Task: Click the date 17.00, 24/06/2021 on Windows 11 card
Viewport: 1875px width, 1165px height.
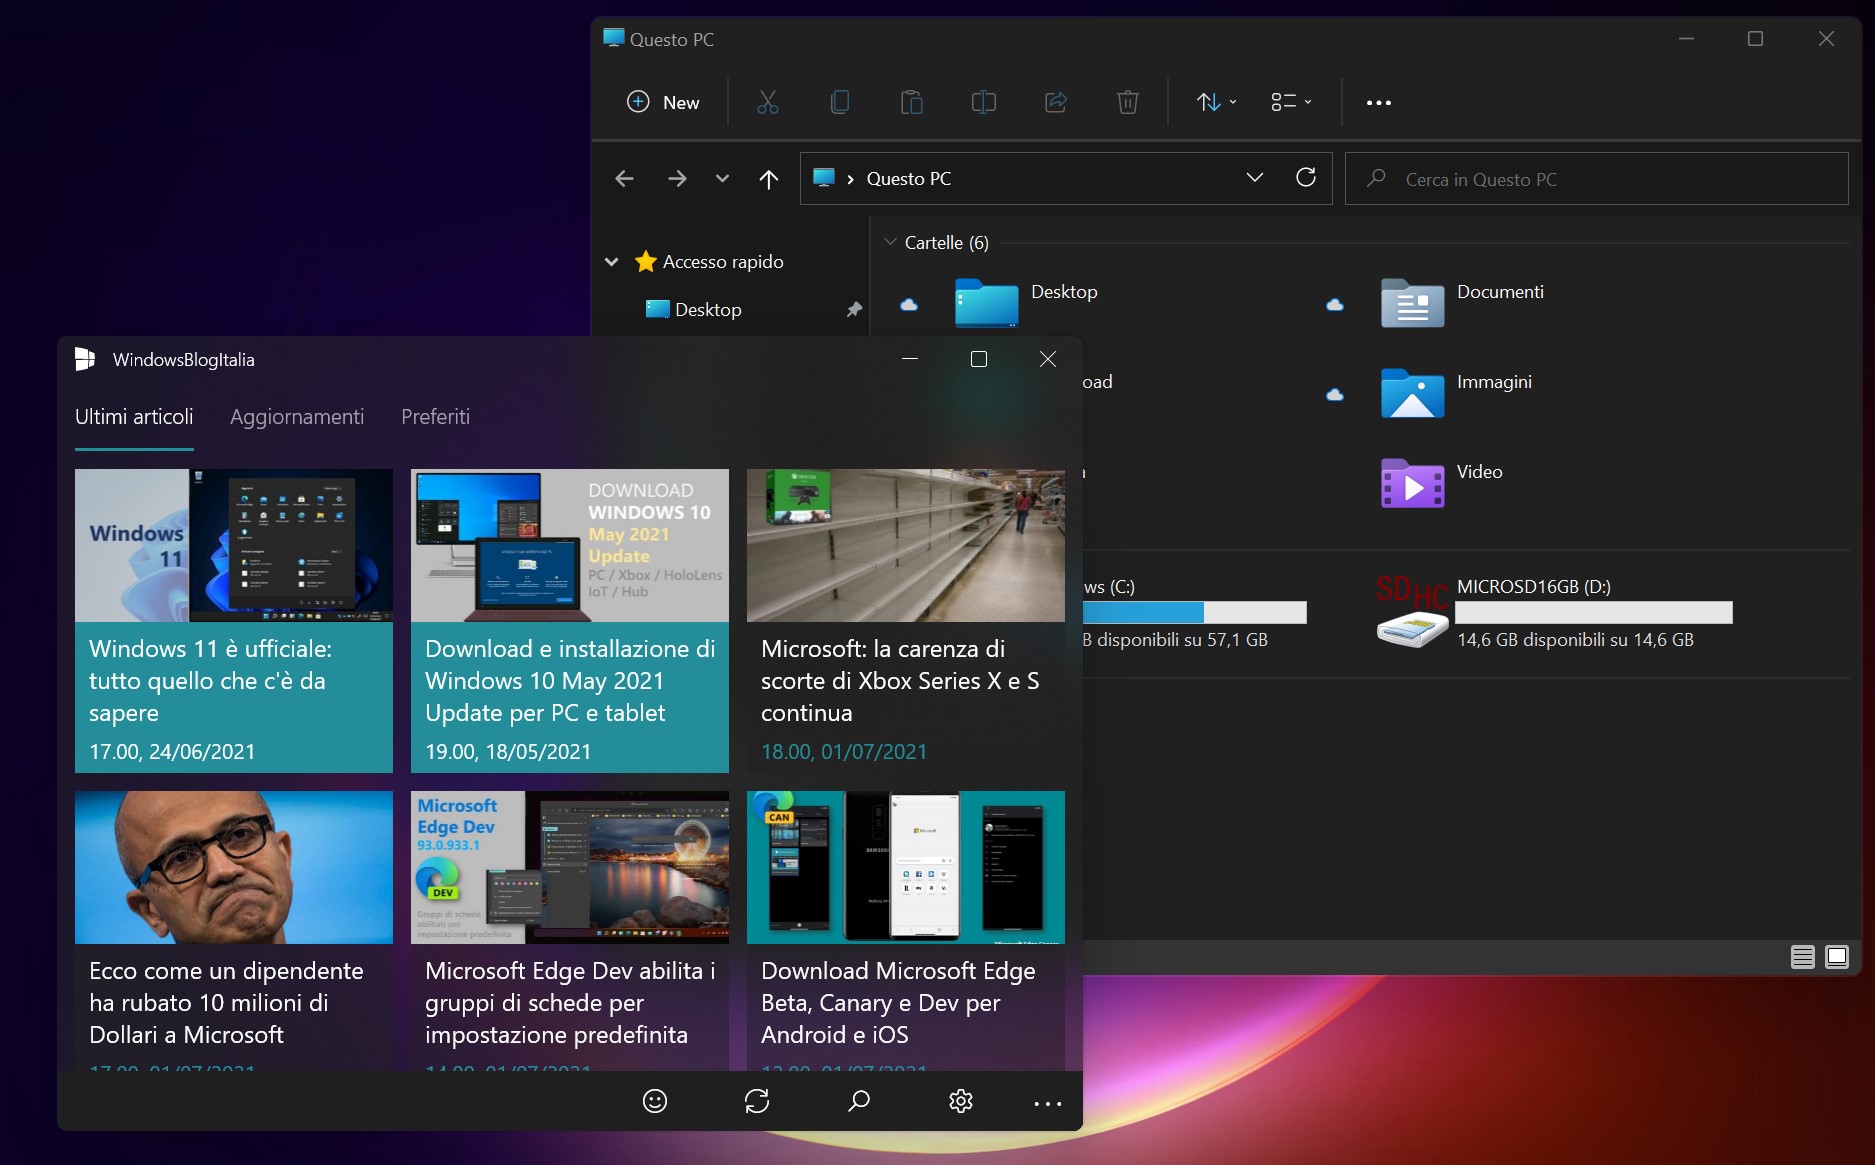Action: pyautogui.click(x=172, y=751)
